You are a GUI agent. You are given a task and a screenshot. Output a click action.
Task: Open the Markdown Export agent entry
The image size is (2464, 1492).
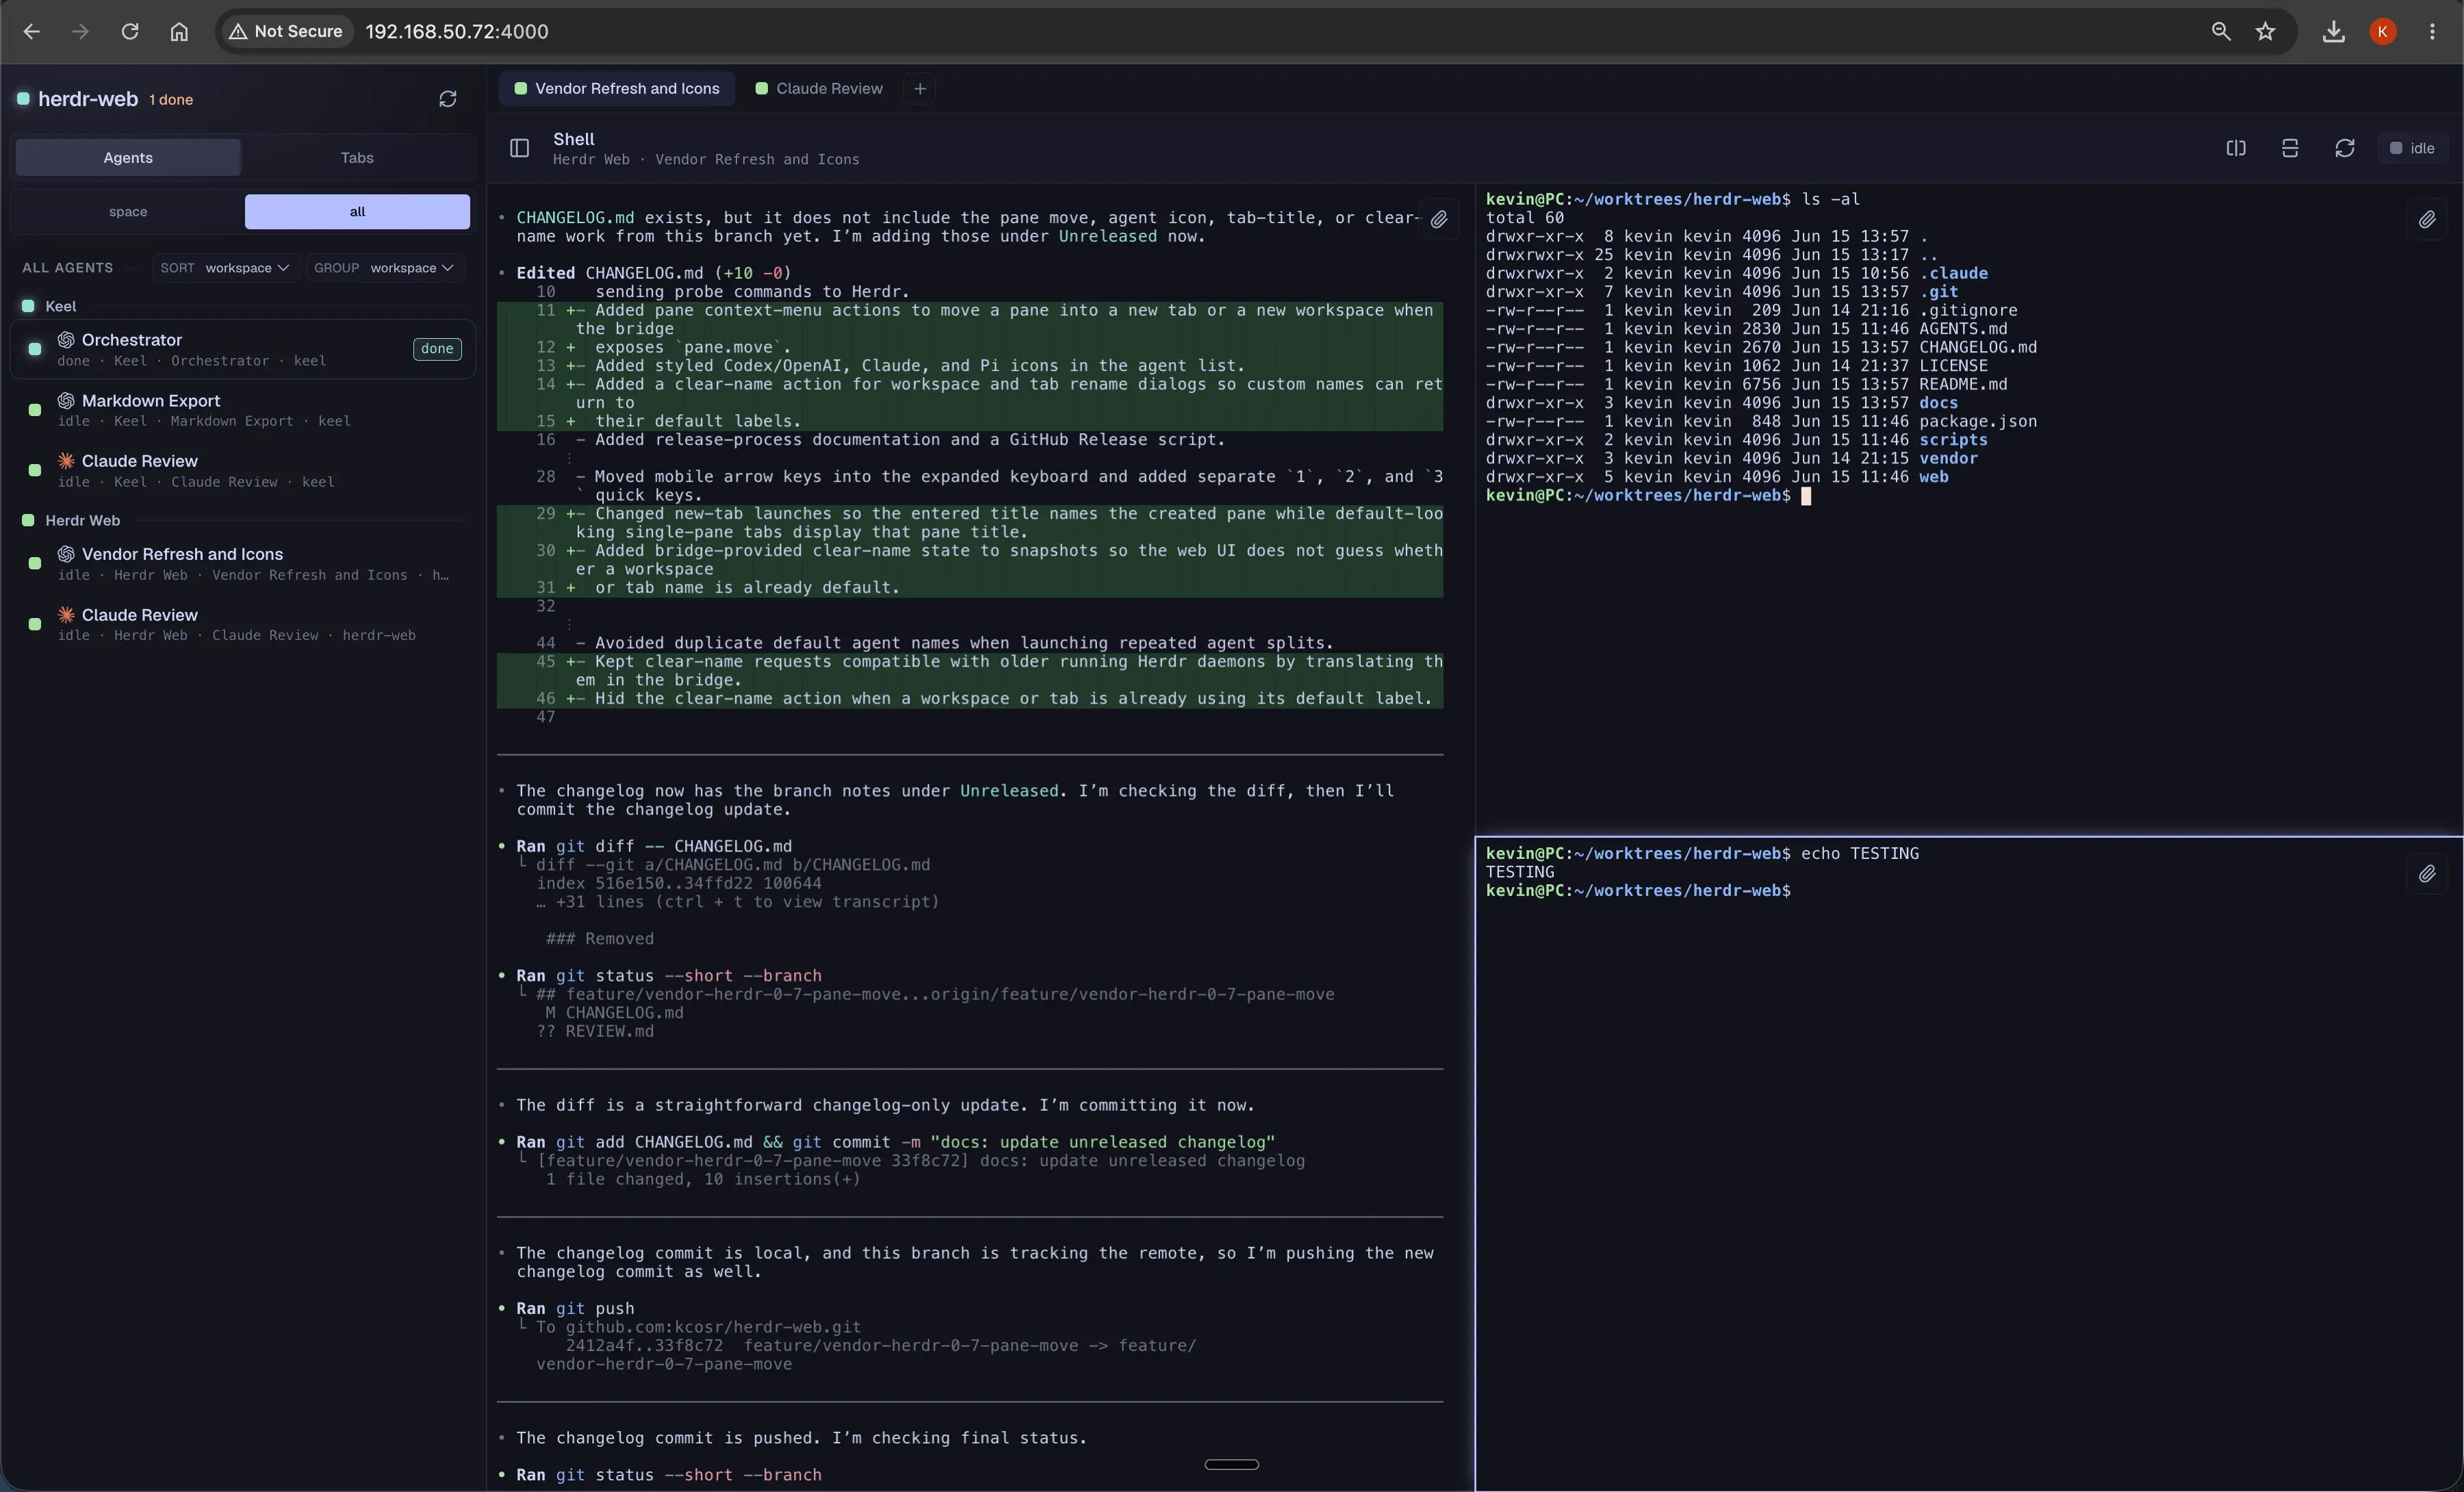(242, 410)
